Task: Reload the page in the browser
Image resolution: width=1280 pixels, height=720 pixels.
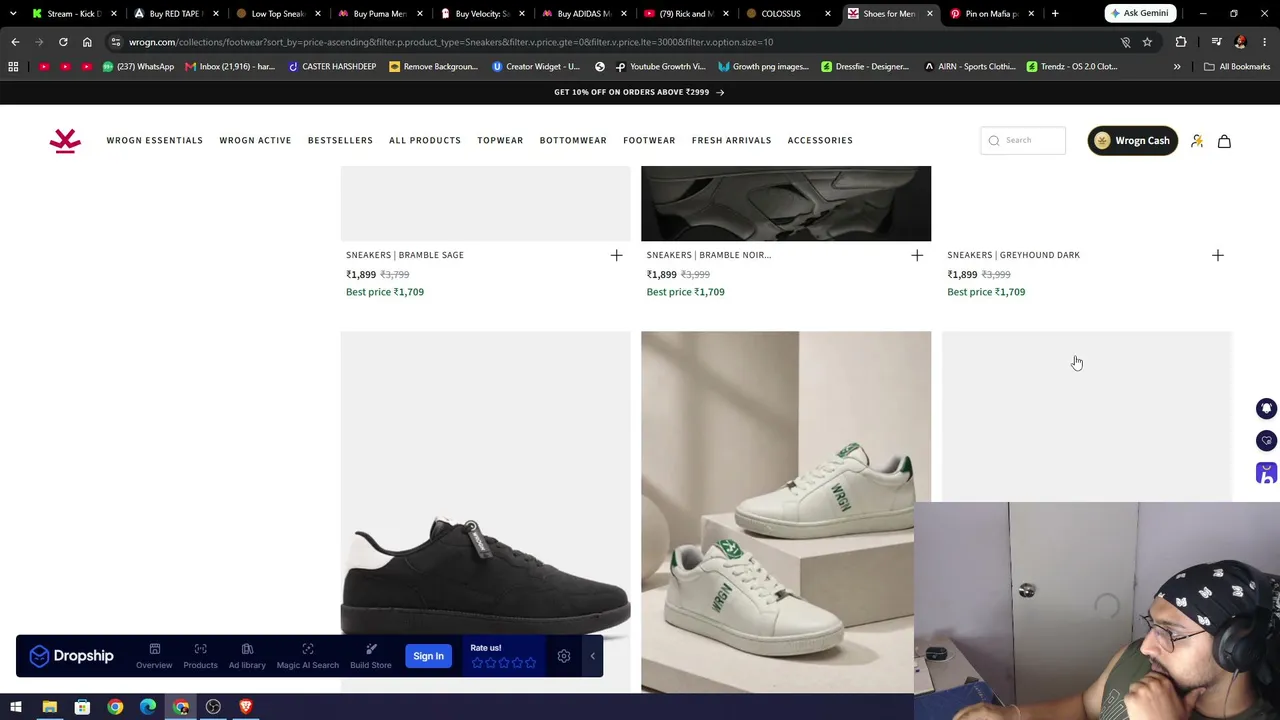Action: [63, 42]
